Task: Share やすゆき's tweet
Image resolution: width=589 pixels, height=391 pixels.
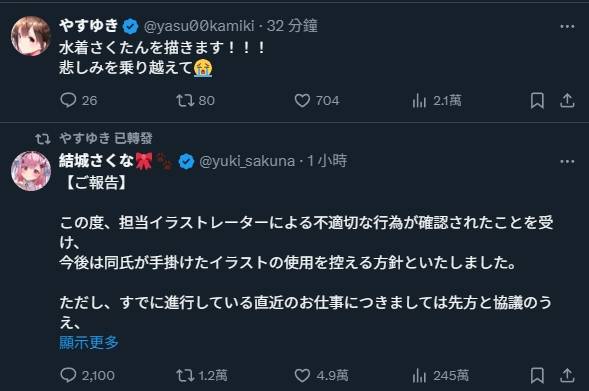Action: point(567,101)
